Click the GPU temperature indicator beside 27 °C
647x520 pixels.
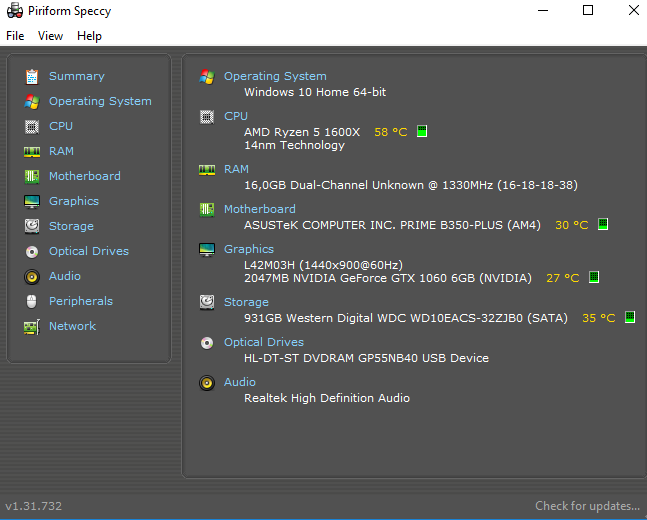(x=594, y=277)
